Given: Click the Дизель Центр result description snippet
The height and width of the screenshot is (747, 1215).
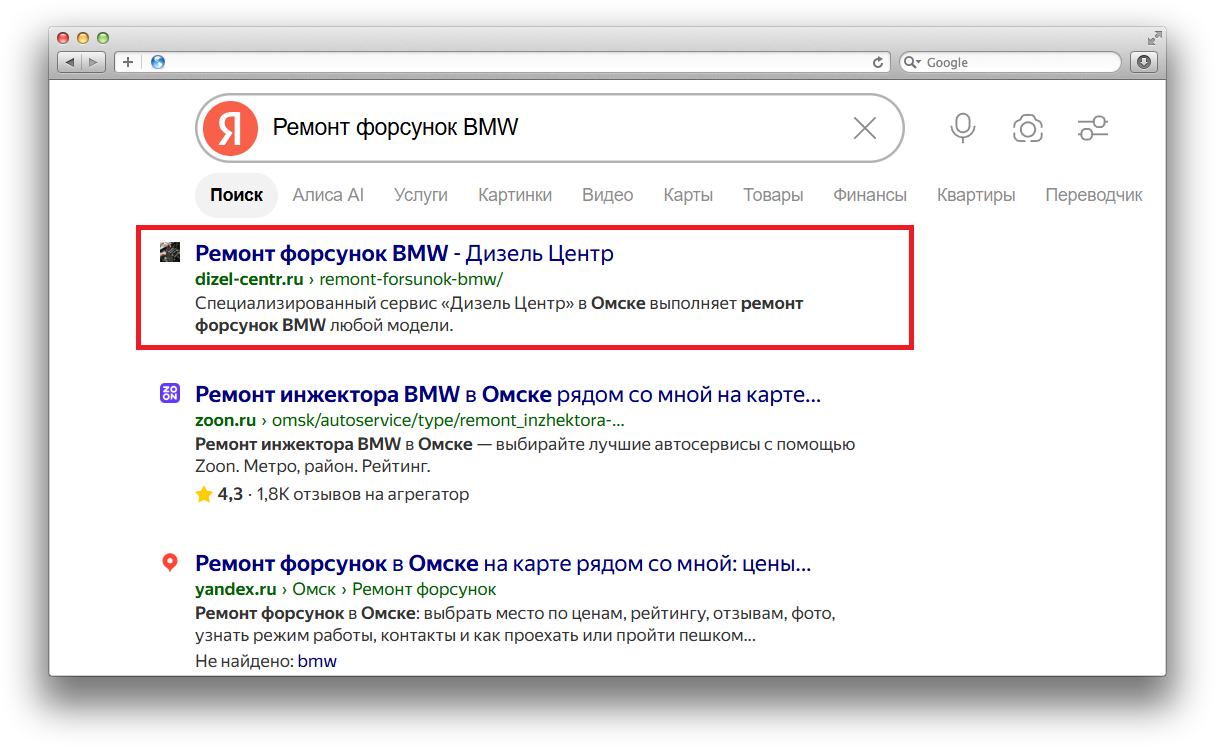Looking at the screenshot, I should pyautogui.click(x=499, y=314).
